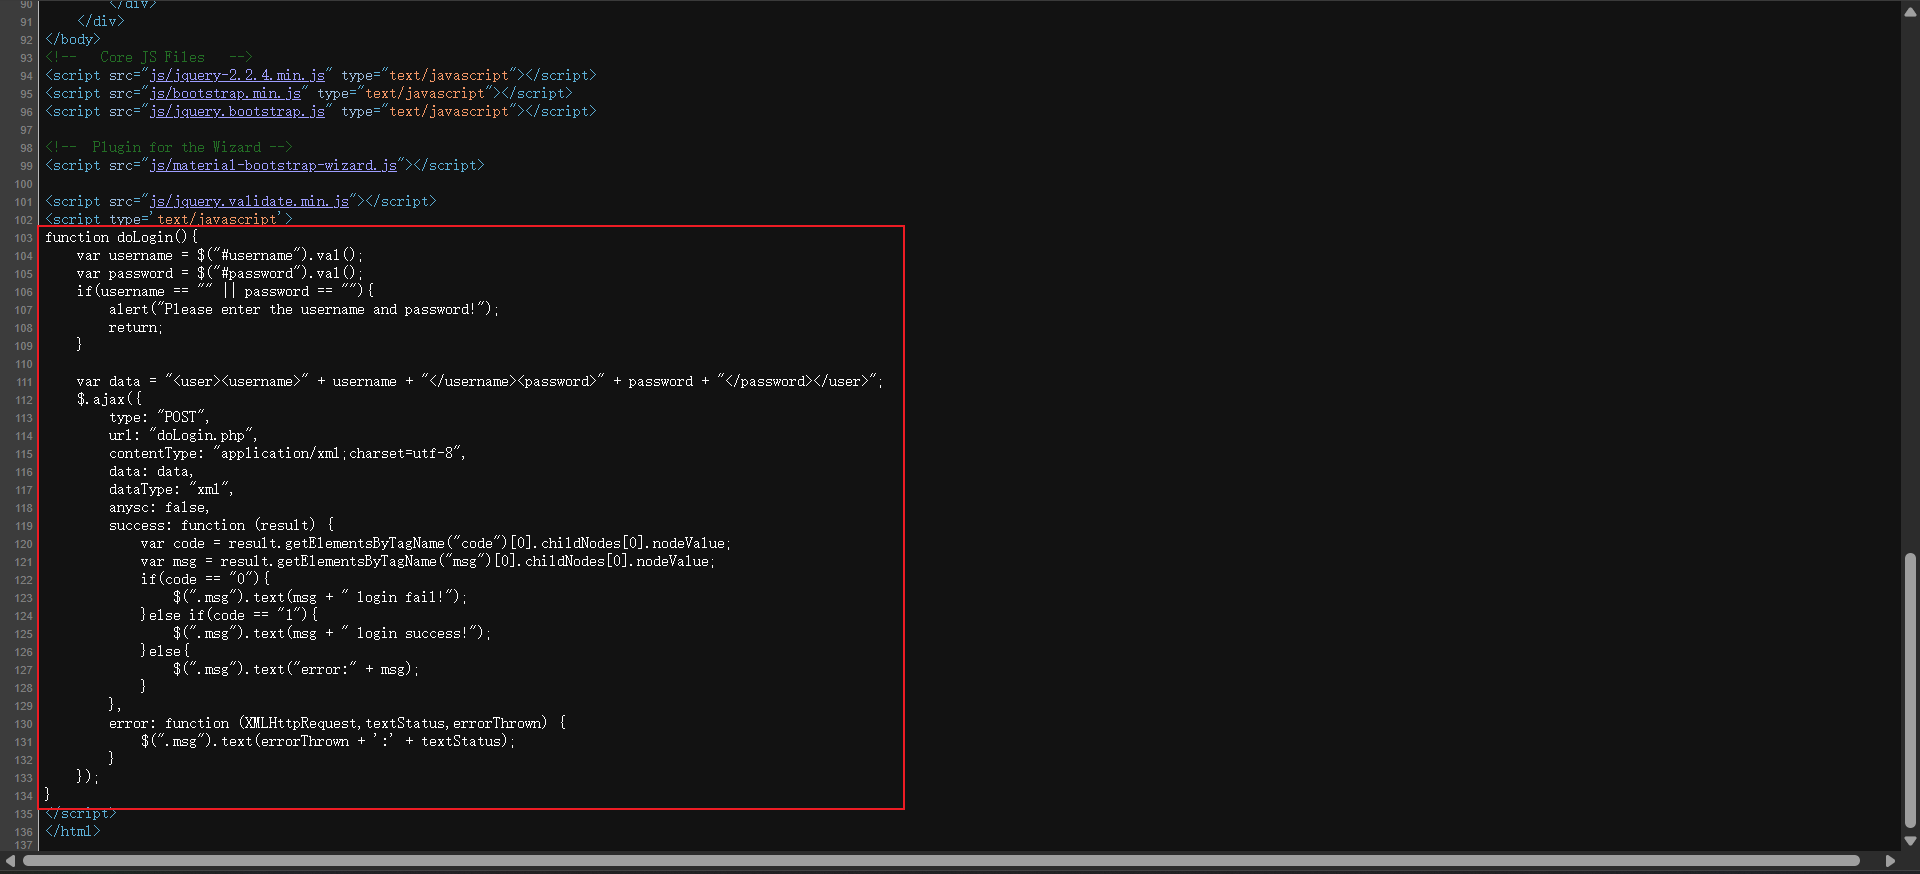Viewport: 1920px width, 874px height.
Task: Click the 'var data =' XML string line
Action: 480,381
